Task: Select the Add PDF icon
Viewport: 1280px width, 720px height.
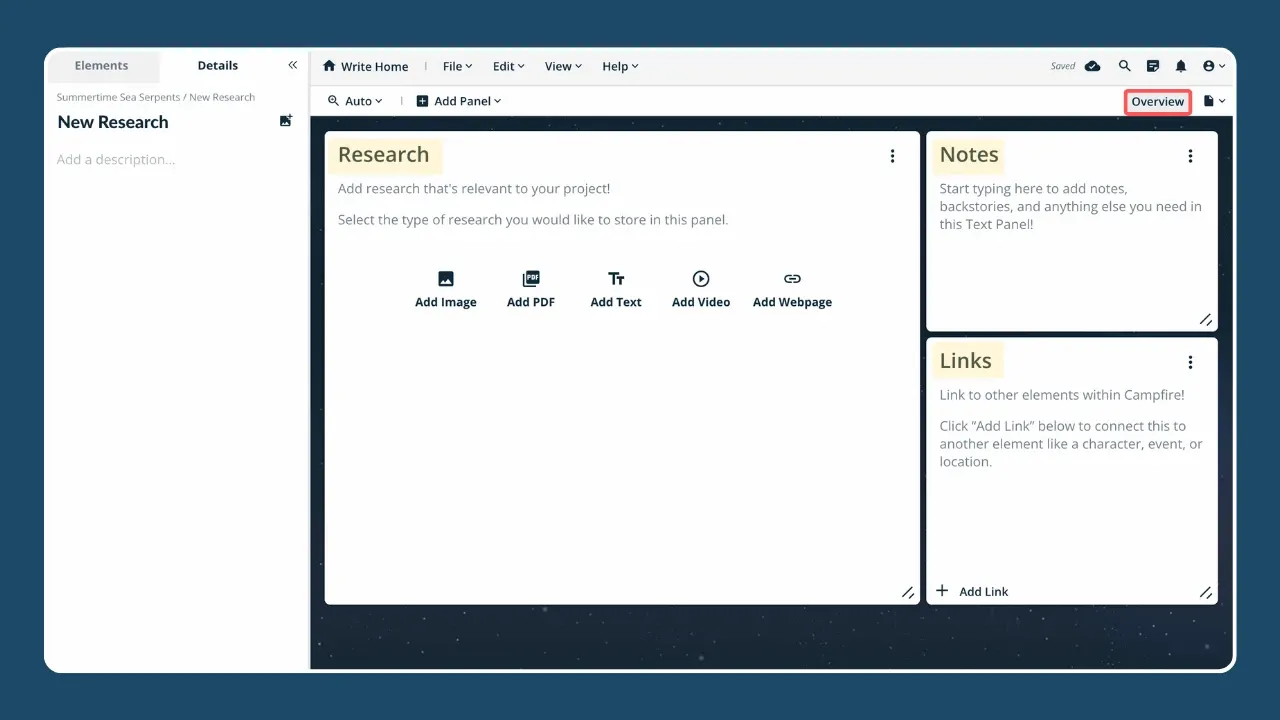Action: [x=531, y=278]
